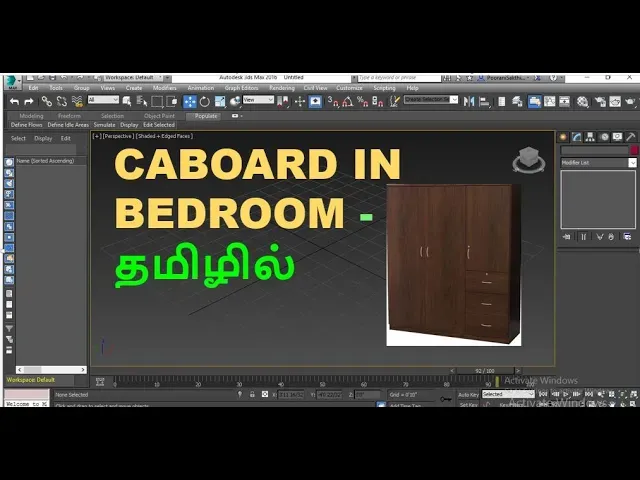
Task: Expand the Modifier List dropdown
Action: [x=632, y=162]
